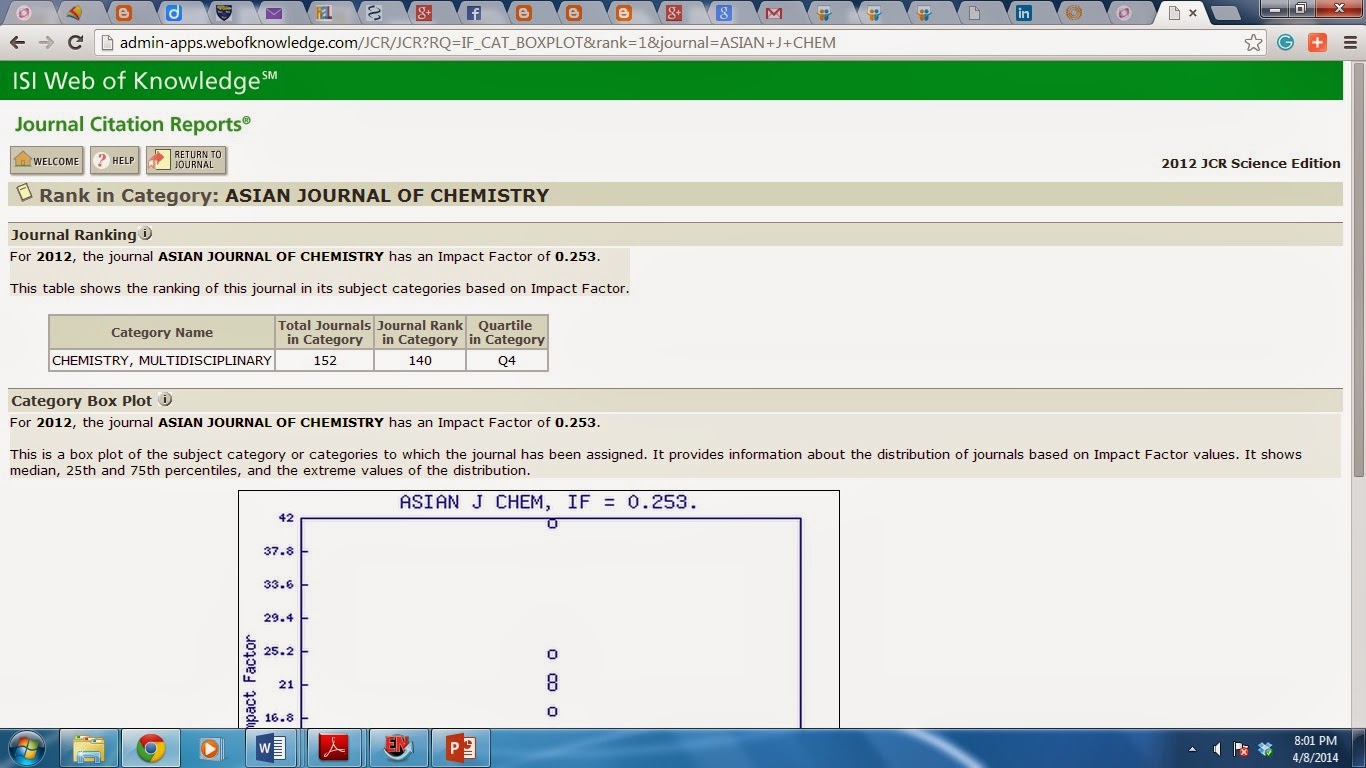
Task: Click the Category Name column header
Action: 162,332
